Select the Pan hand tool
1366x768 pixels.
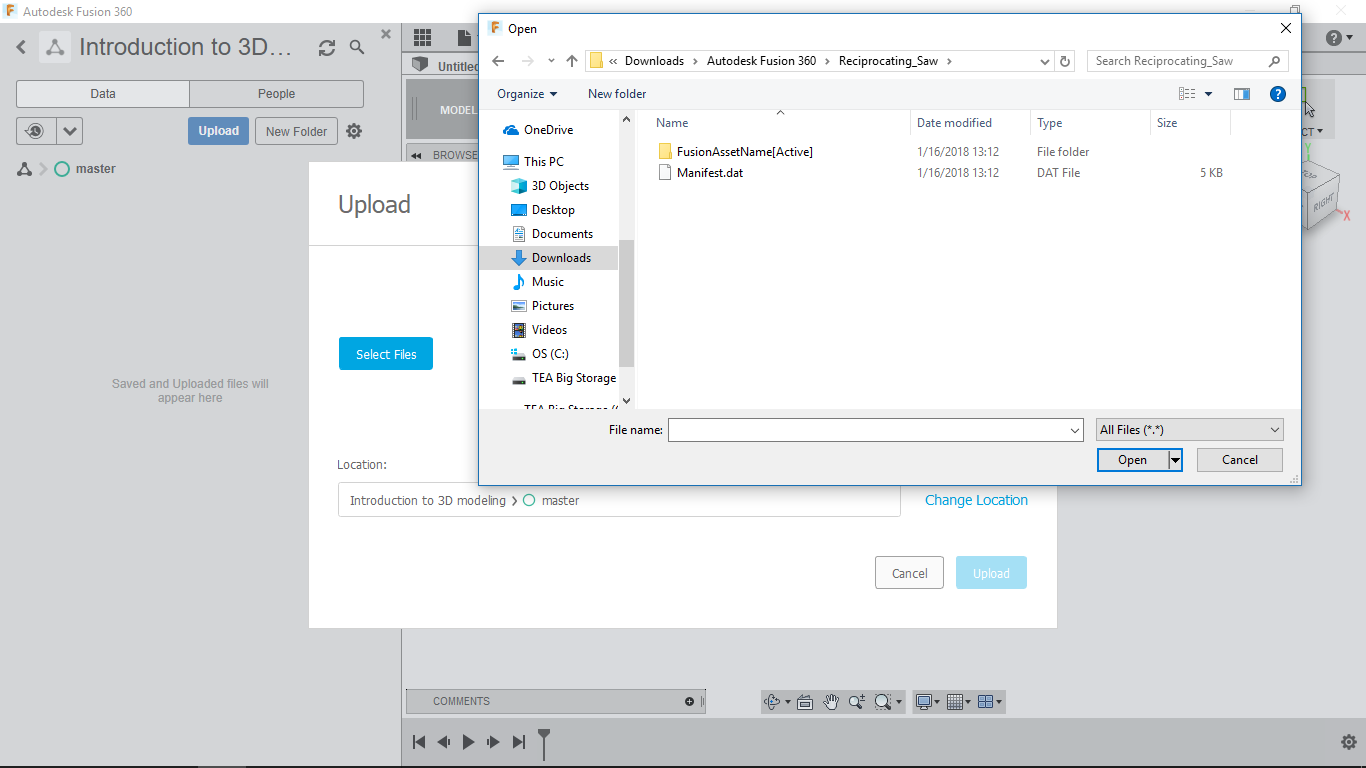pos(831,702)
